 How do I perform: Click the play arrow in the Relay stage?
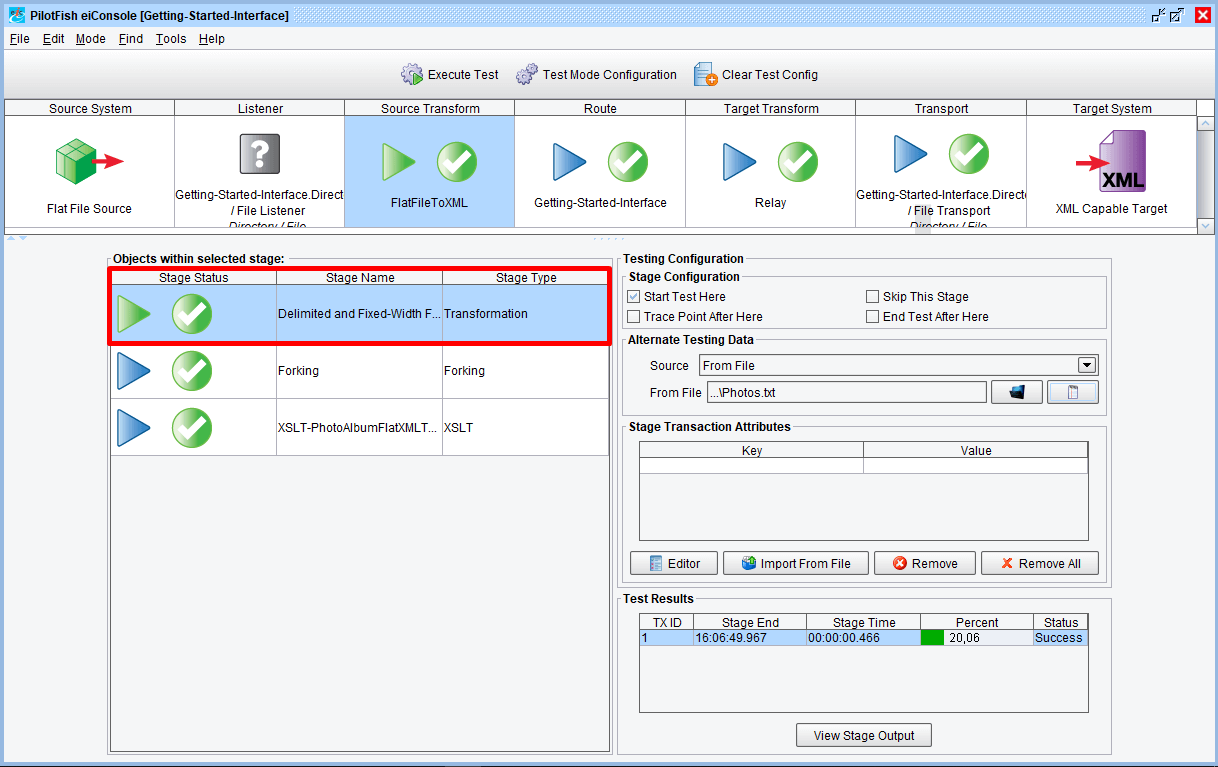click(x=740, y=162)
